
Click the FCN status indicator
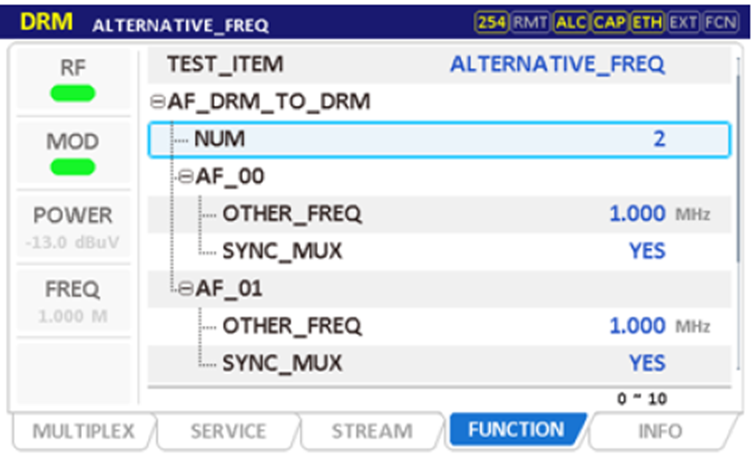pyautogui.click(x=720, y=22)
